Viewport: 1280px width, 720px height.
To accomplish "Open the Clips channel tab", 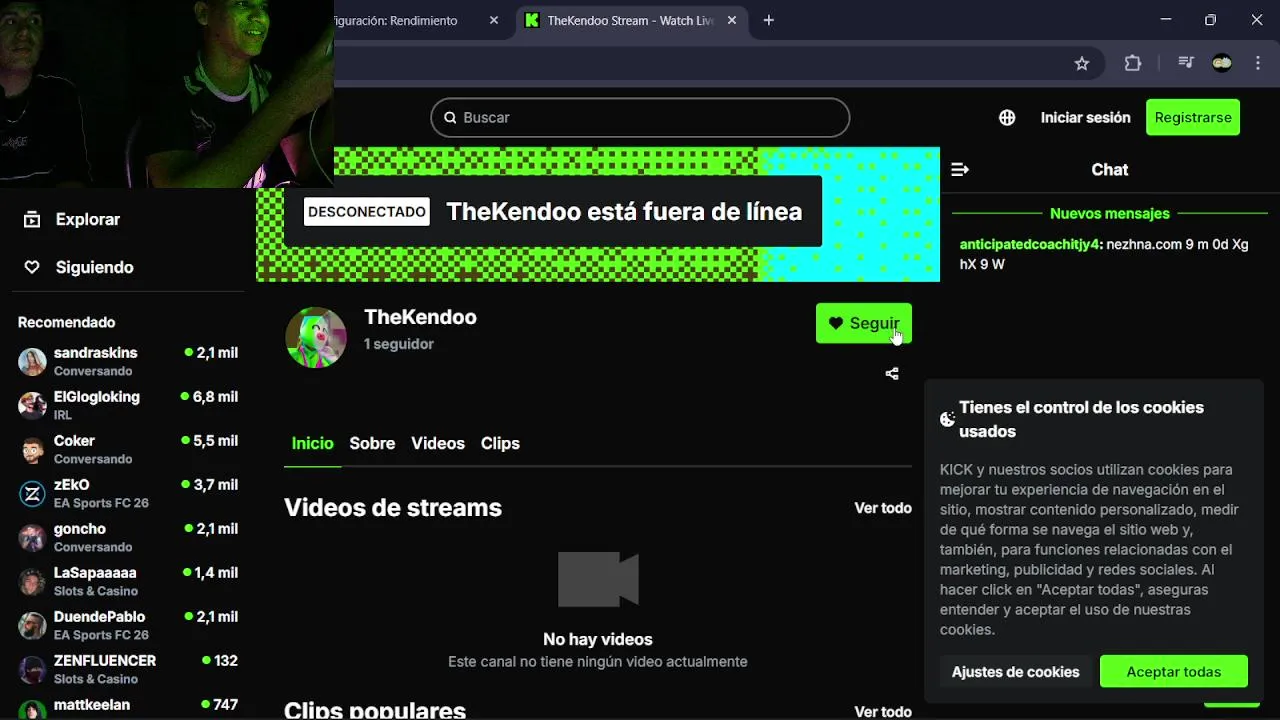I will tap(500, 443).
